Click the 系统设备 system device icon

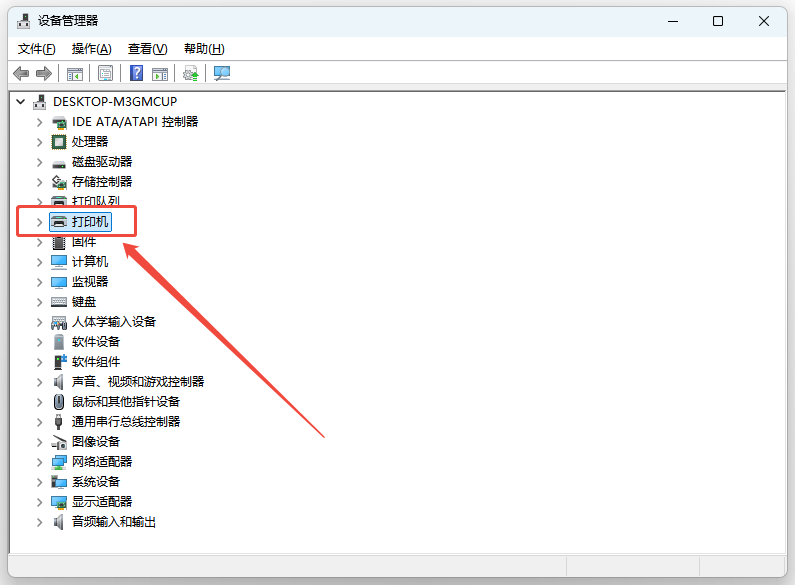(x=59, y=482)
